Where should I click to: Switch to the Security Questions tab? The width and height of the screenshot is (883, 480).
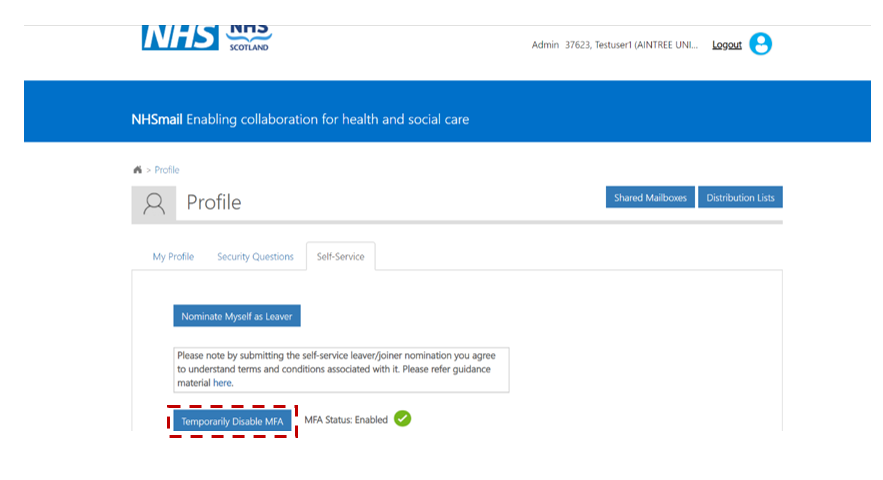point(255,256)
